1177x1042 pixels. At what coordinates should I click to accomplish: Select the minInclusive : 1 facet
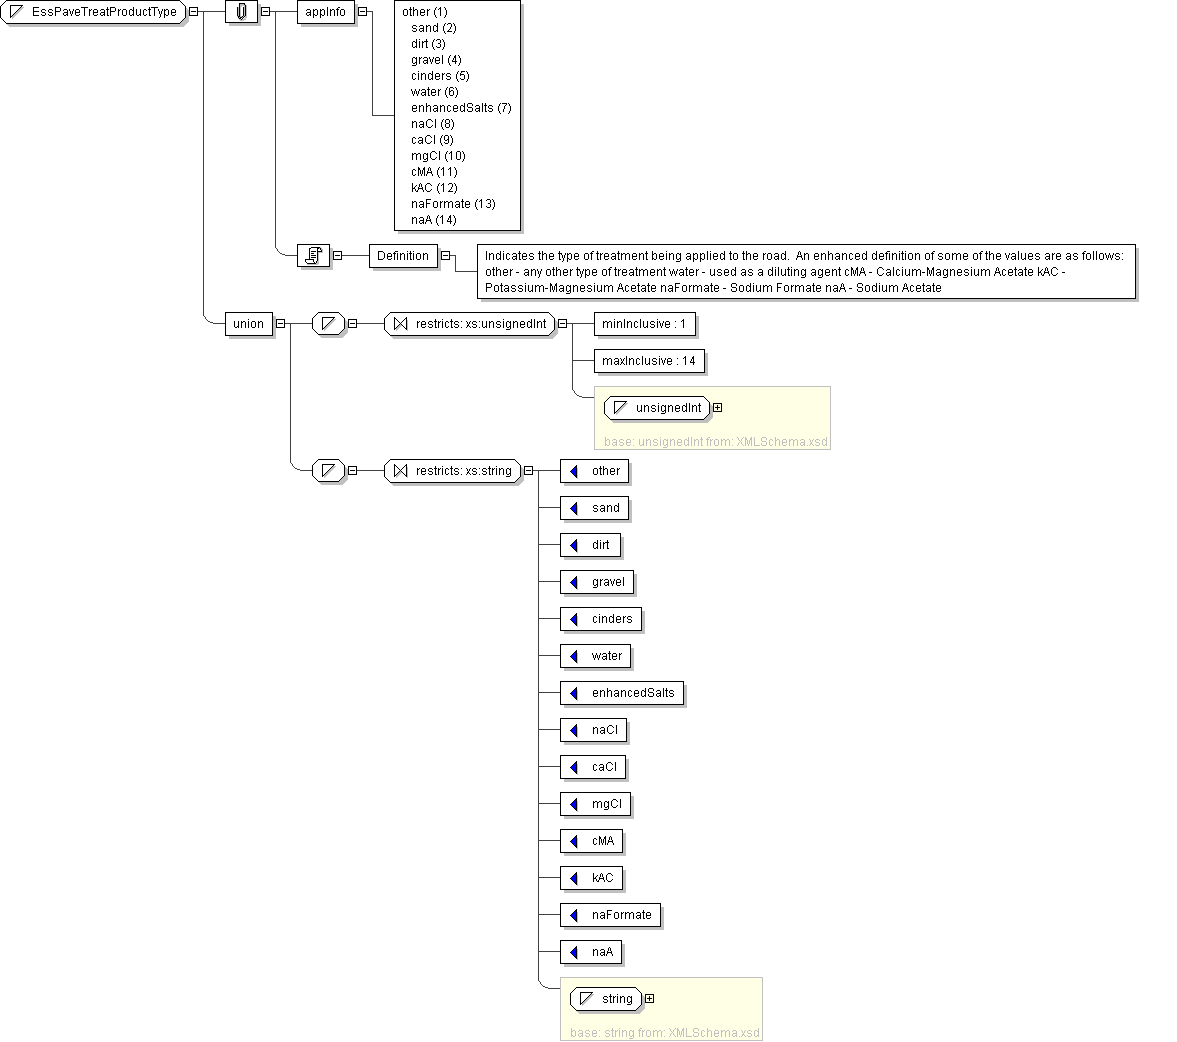pyautogui.click(x=644, y=324)
